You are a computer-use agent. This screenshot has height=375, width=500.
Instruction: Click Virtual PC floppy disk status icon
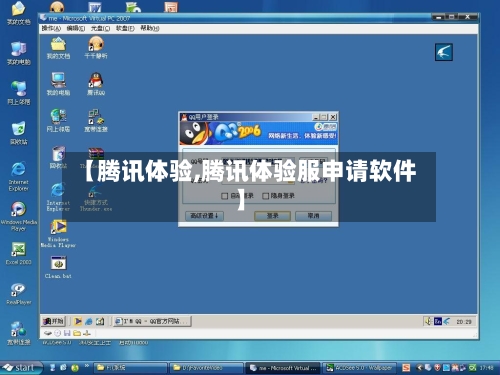67,333
